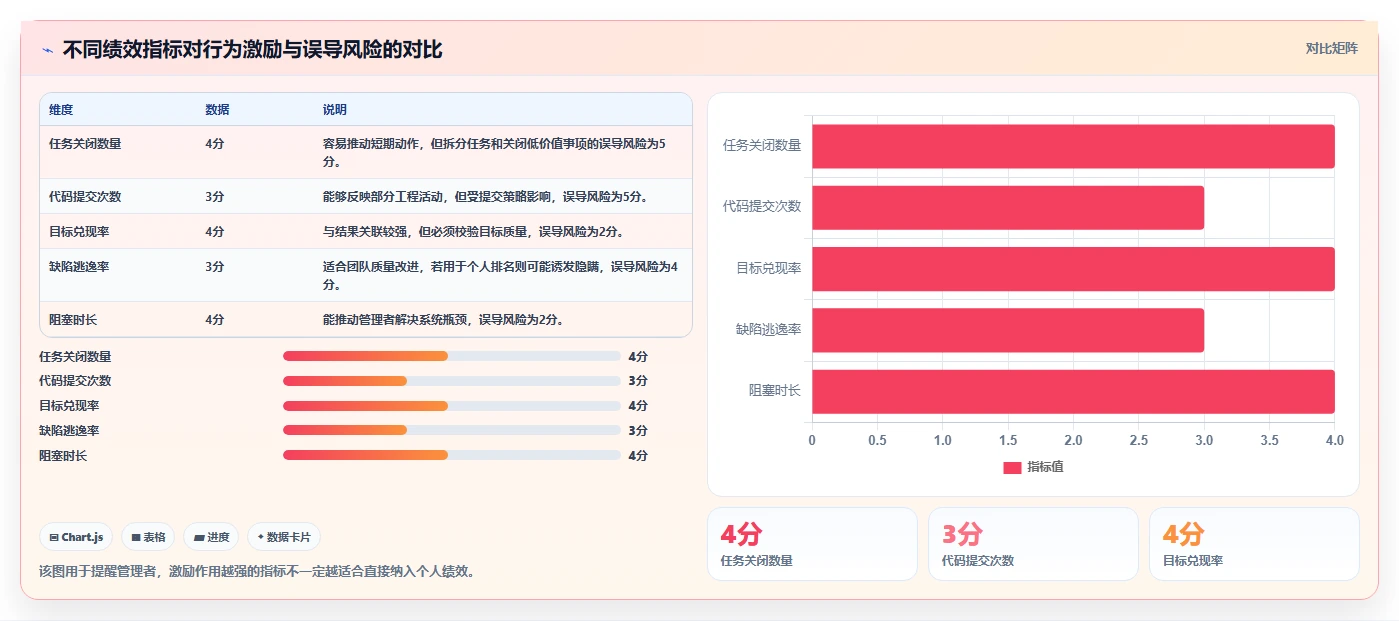The width and height of the screenshot is (1399, 621).
Task: Click the 阻塞时长 Y-axis label in chart
Action: click(775, 391)
